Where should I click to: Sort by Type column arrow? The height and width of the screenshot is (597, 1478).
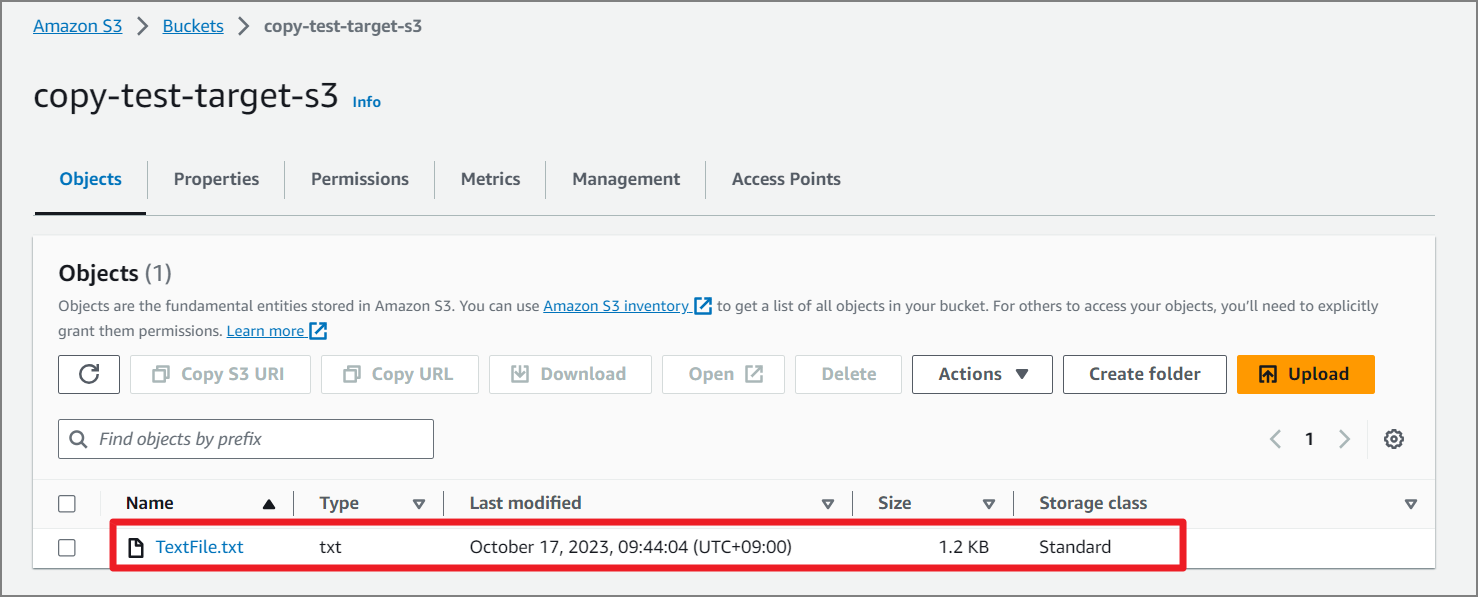coord(419,504)
